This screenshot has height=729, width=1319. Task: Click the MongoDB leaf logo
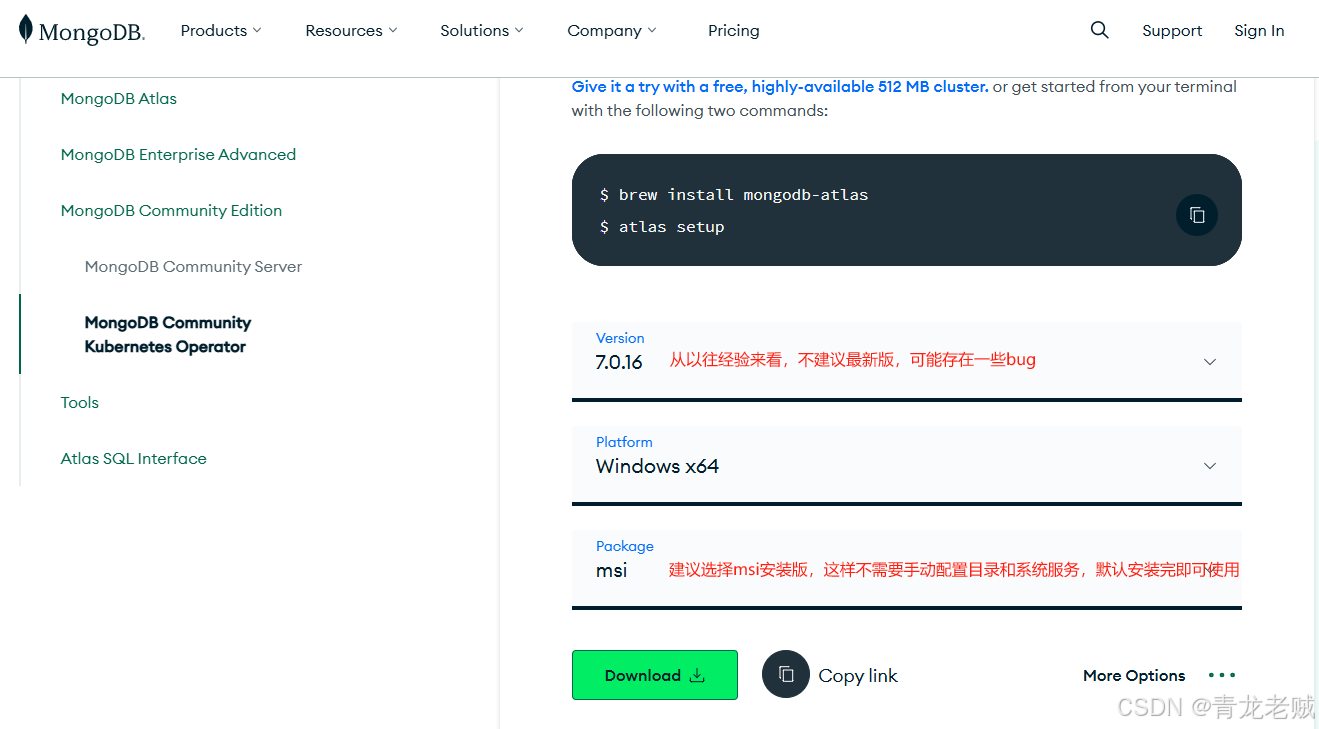[82, 30]
